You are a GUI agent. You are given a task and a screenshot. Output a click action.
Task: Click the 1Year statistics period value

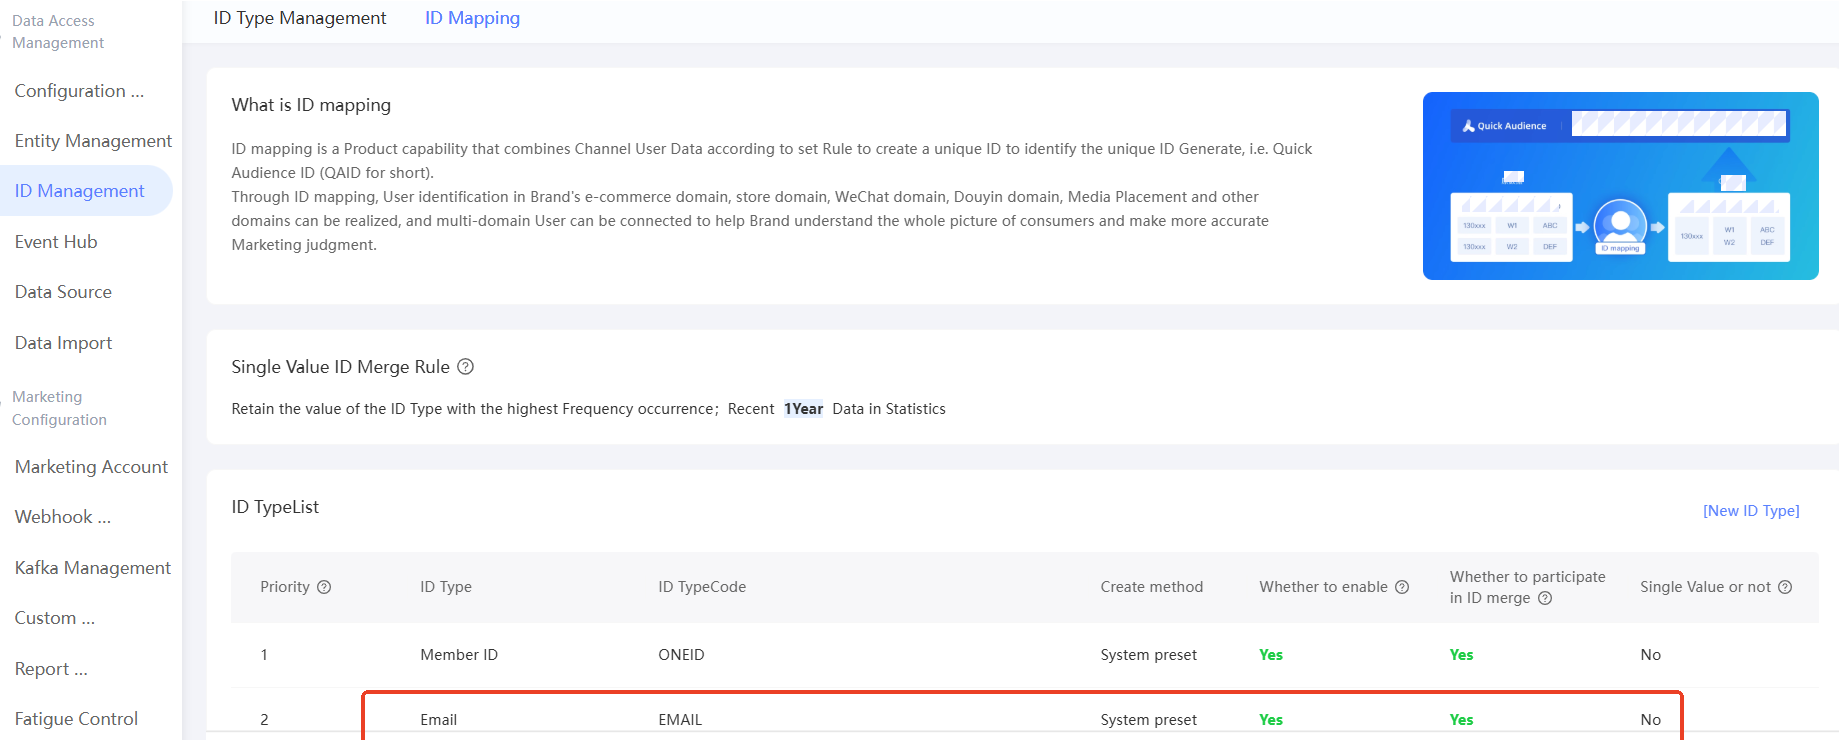point(803,409)
